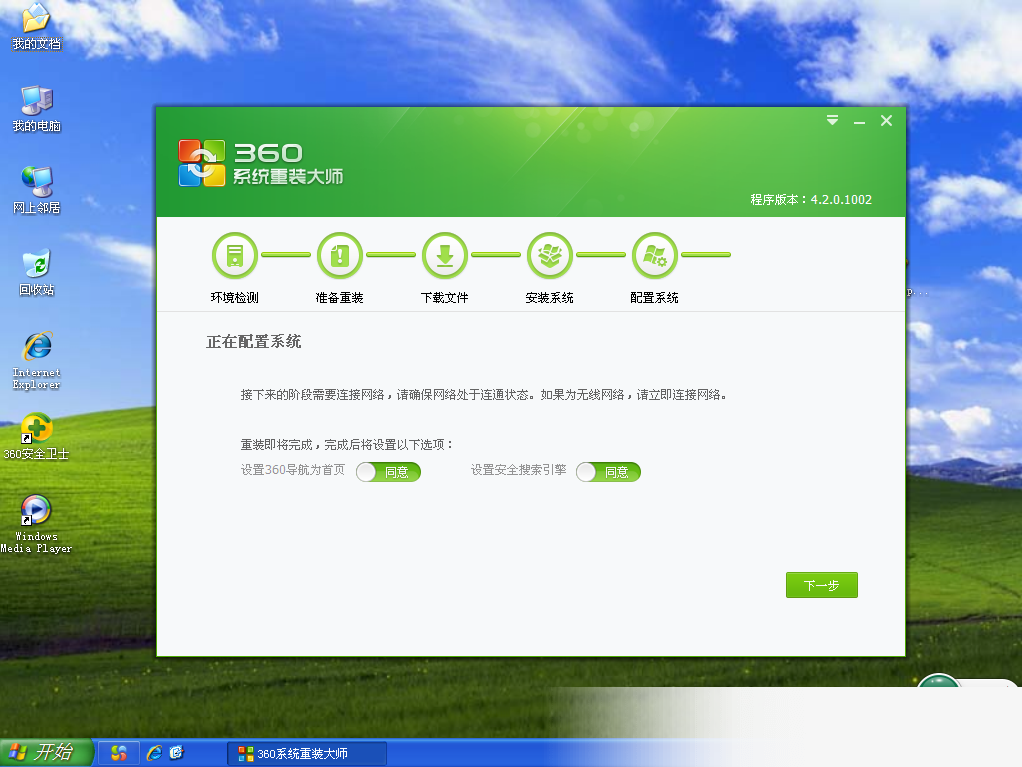Screen dimensions: 1022x767
Task: Click the colorful quick launch taskbar icon
Action: tap(119, 753)
